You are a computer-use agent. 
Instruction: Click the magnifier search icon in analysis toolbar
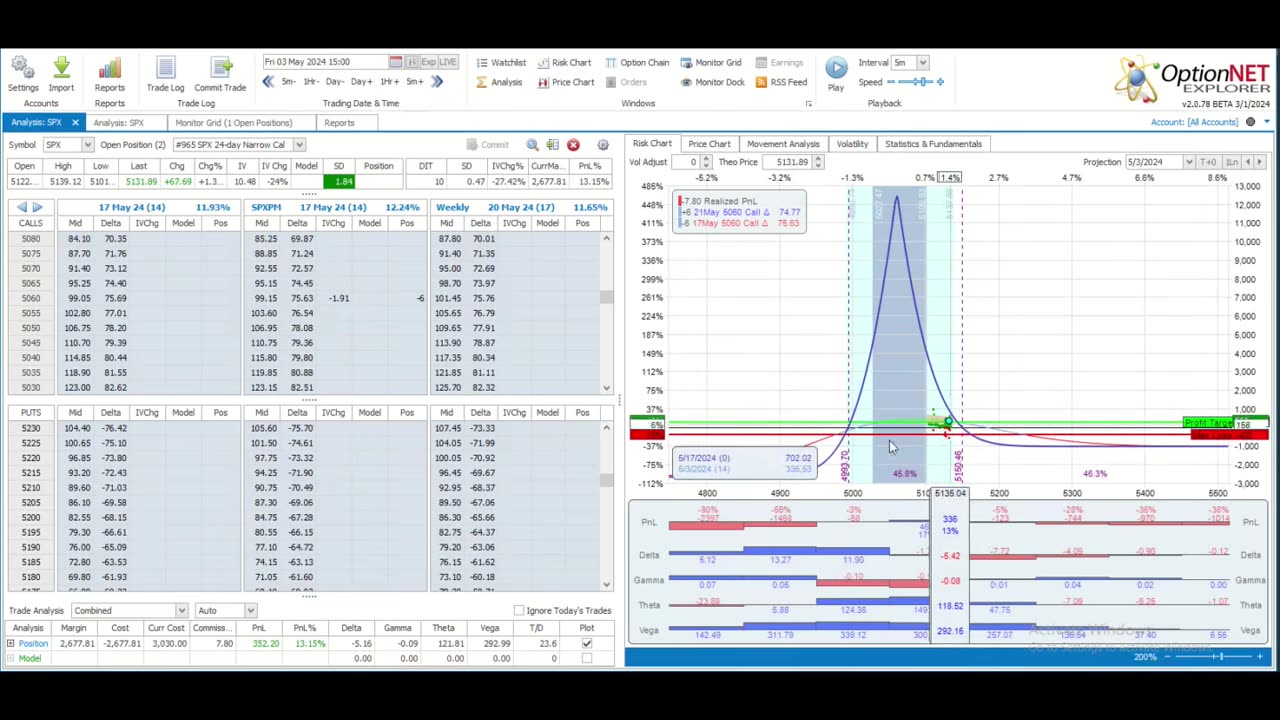tap(533, 145)
